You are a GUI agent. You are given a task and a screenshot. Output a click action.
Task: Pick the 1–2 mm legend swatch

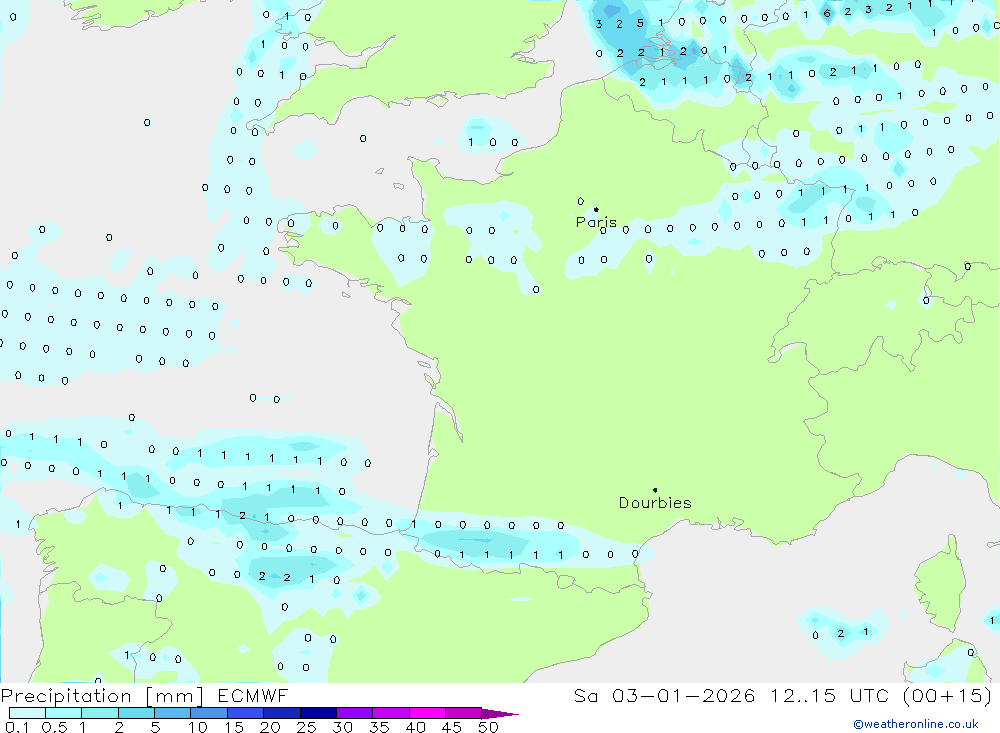pos(99,713)
